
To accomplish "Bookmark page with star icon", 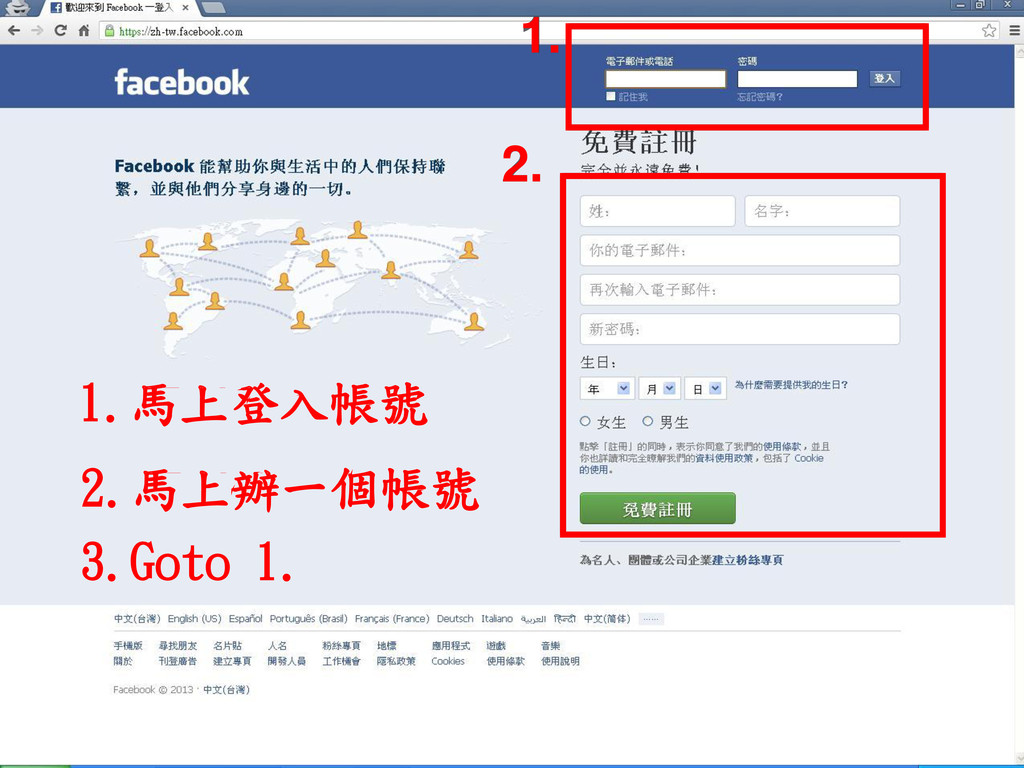I will (x=989, y=31).
